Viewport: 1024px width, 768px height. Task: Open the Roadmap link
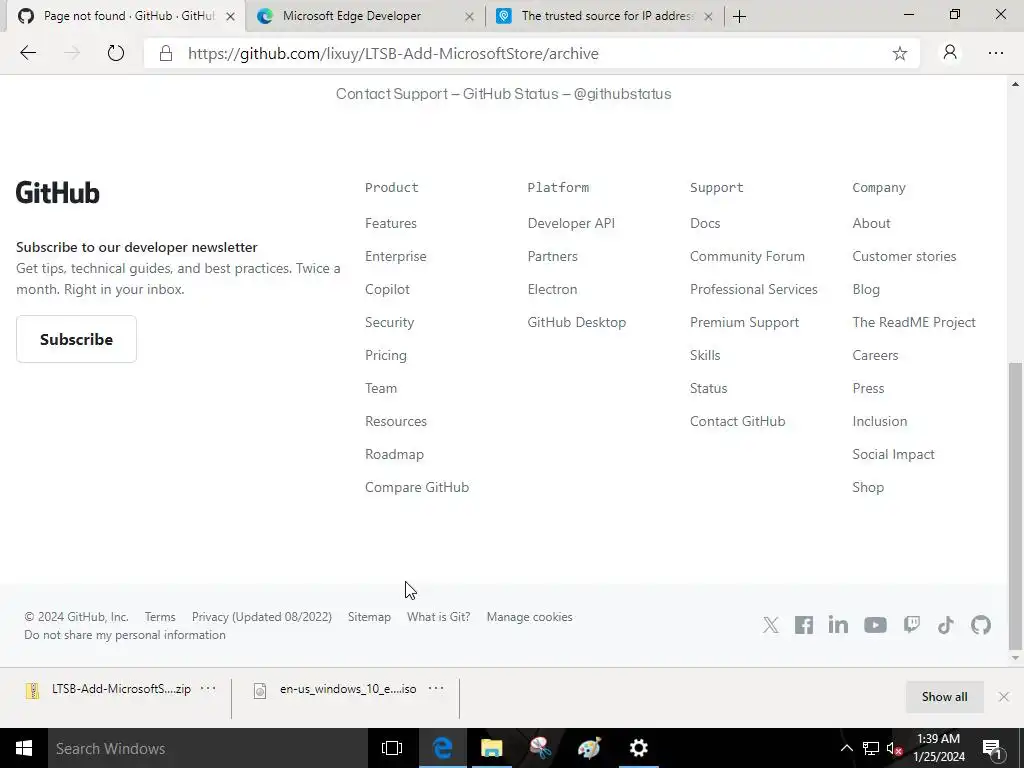tap(394, 454)
